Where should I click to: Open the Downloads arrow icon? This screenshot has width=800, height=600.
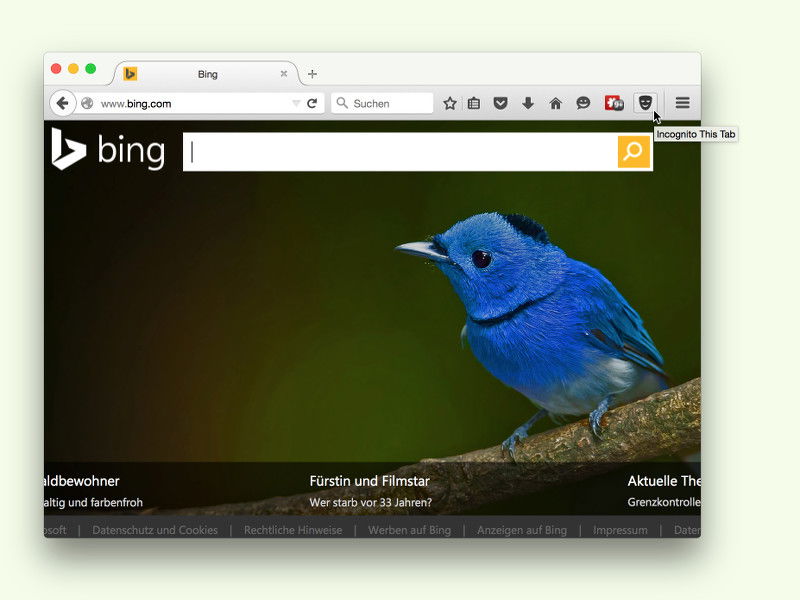tap(528, 104)
